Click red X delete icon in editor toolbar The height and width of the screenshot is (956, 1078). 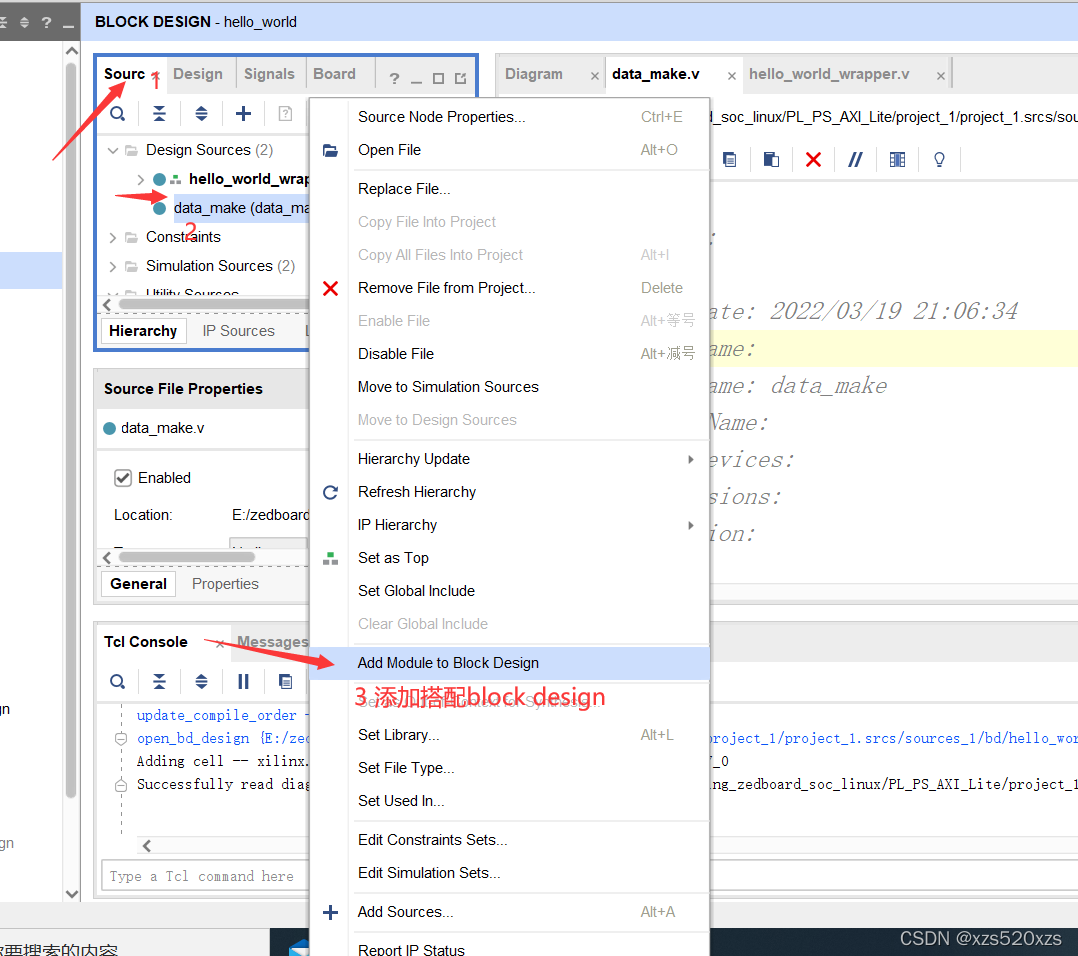click(x=813, y=159)
